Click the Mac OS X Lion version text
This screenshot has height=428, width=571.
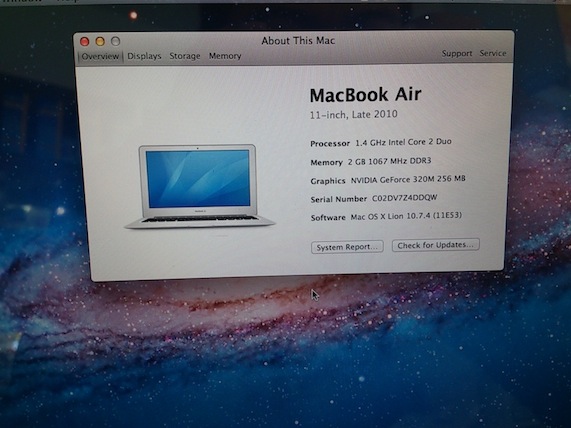(406, 216)
